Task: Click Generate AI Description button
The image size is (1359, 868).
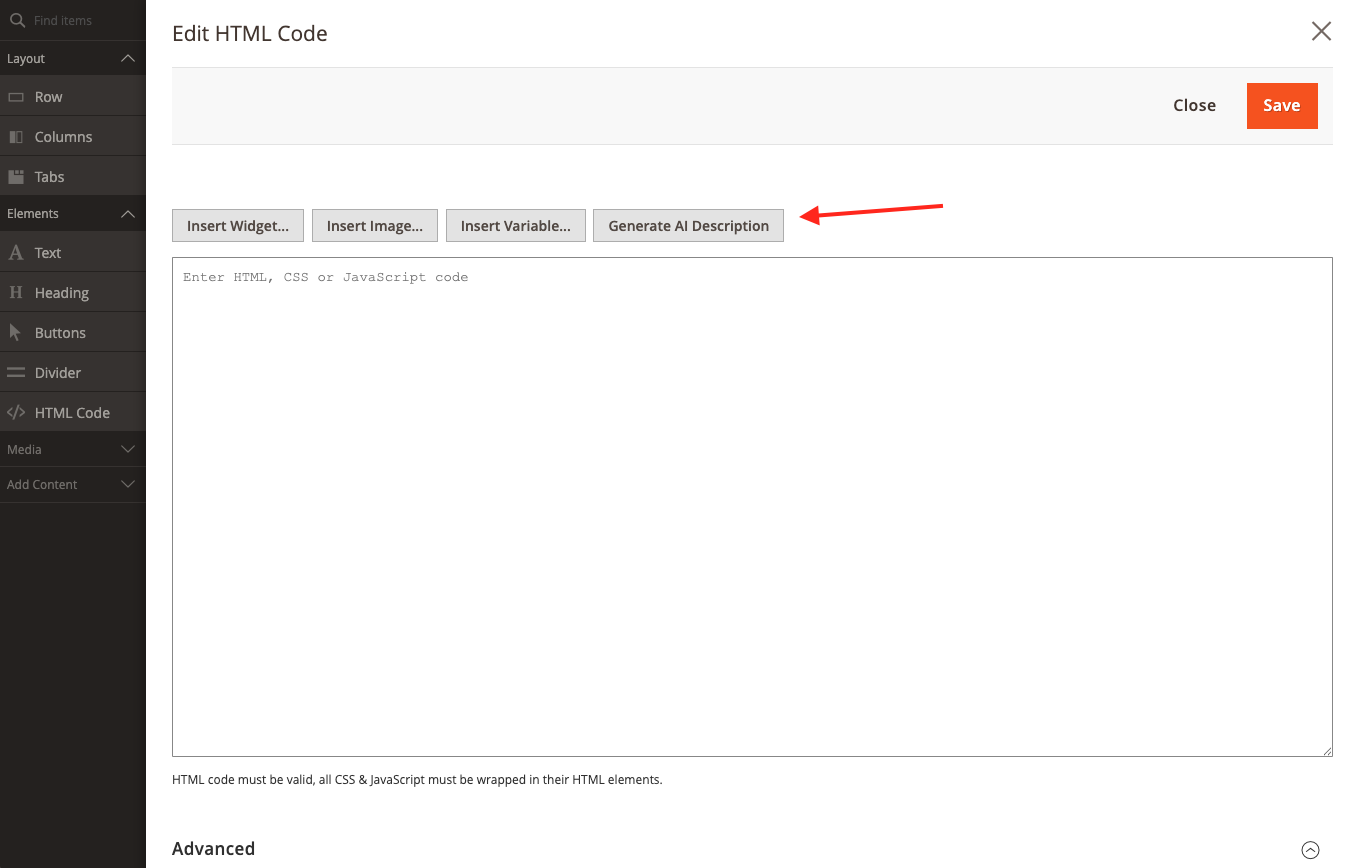Action: (688, 226)
